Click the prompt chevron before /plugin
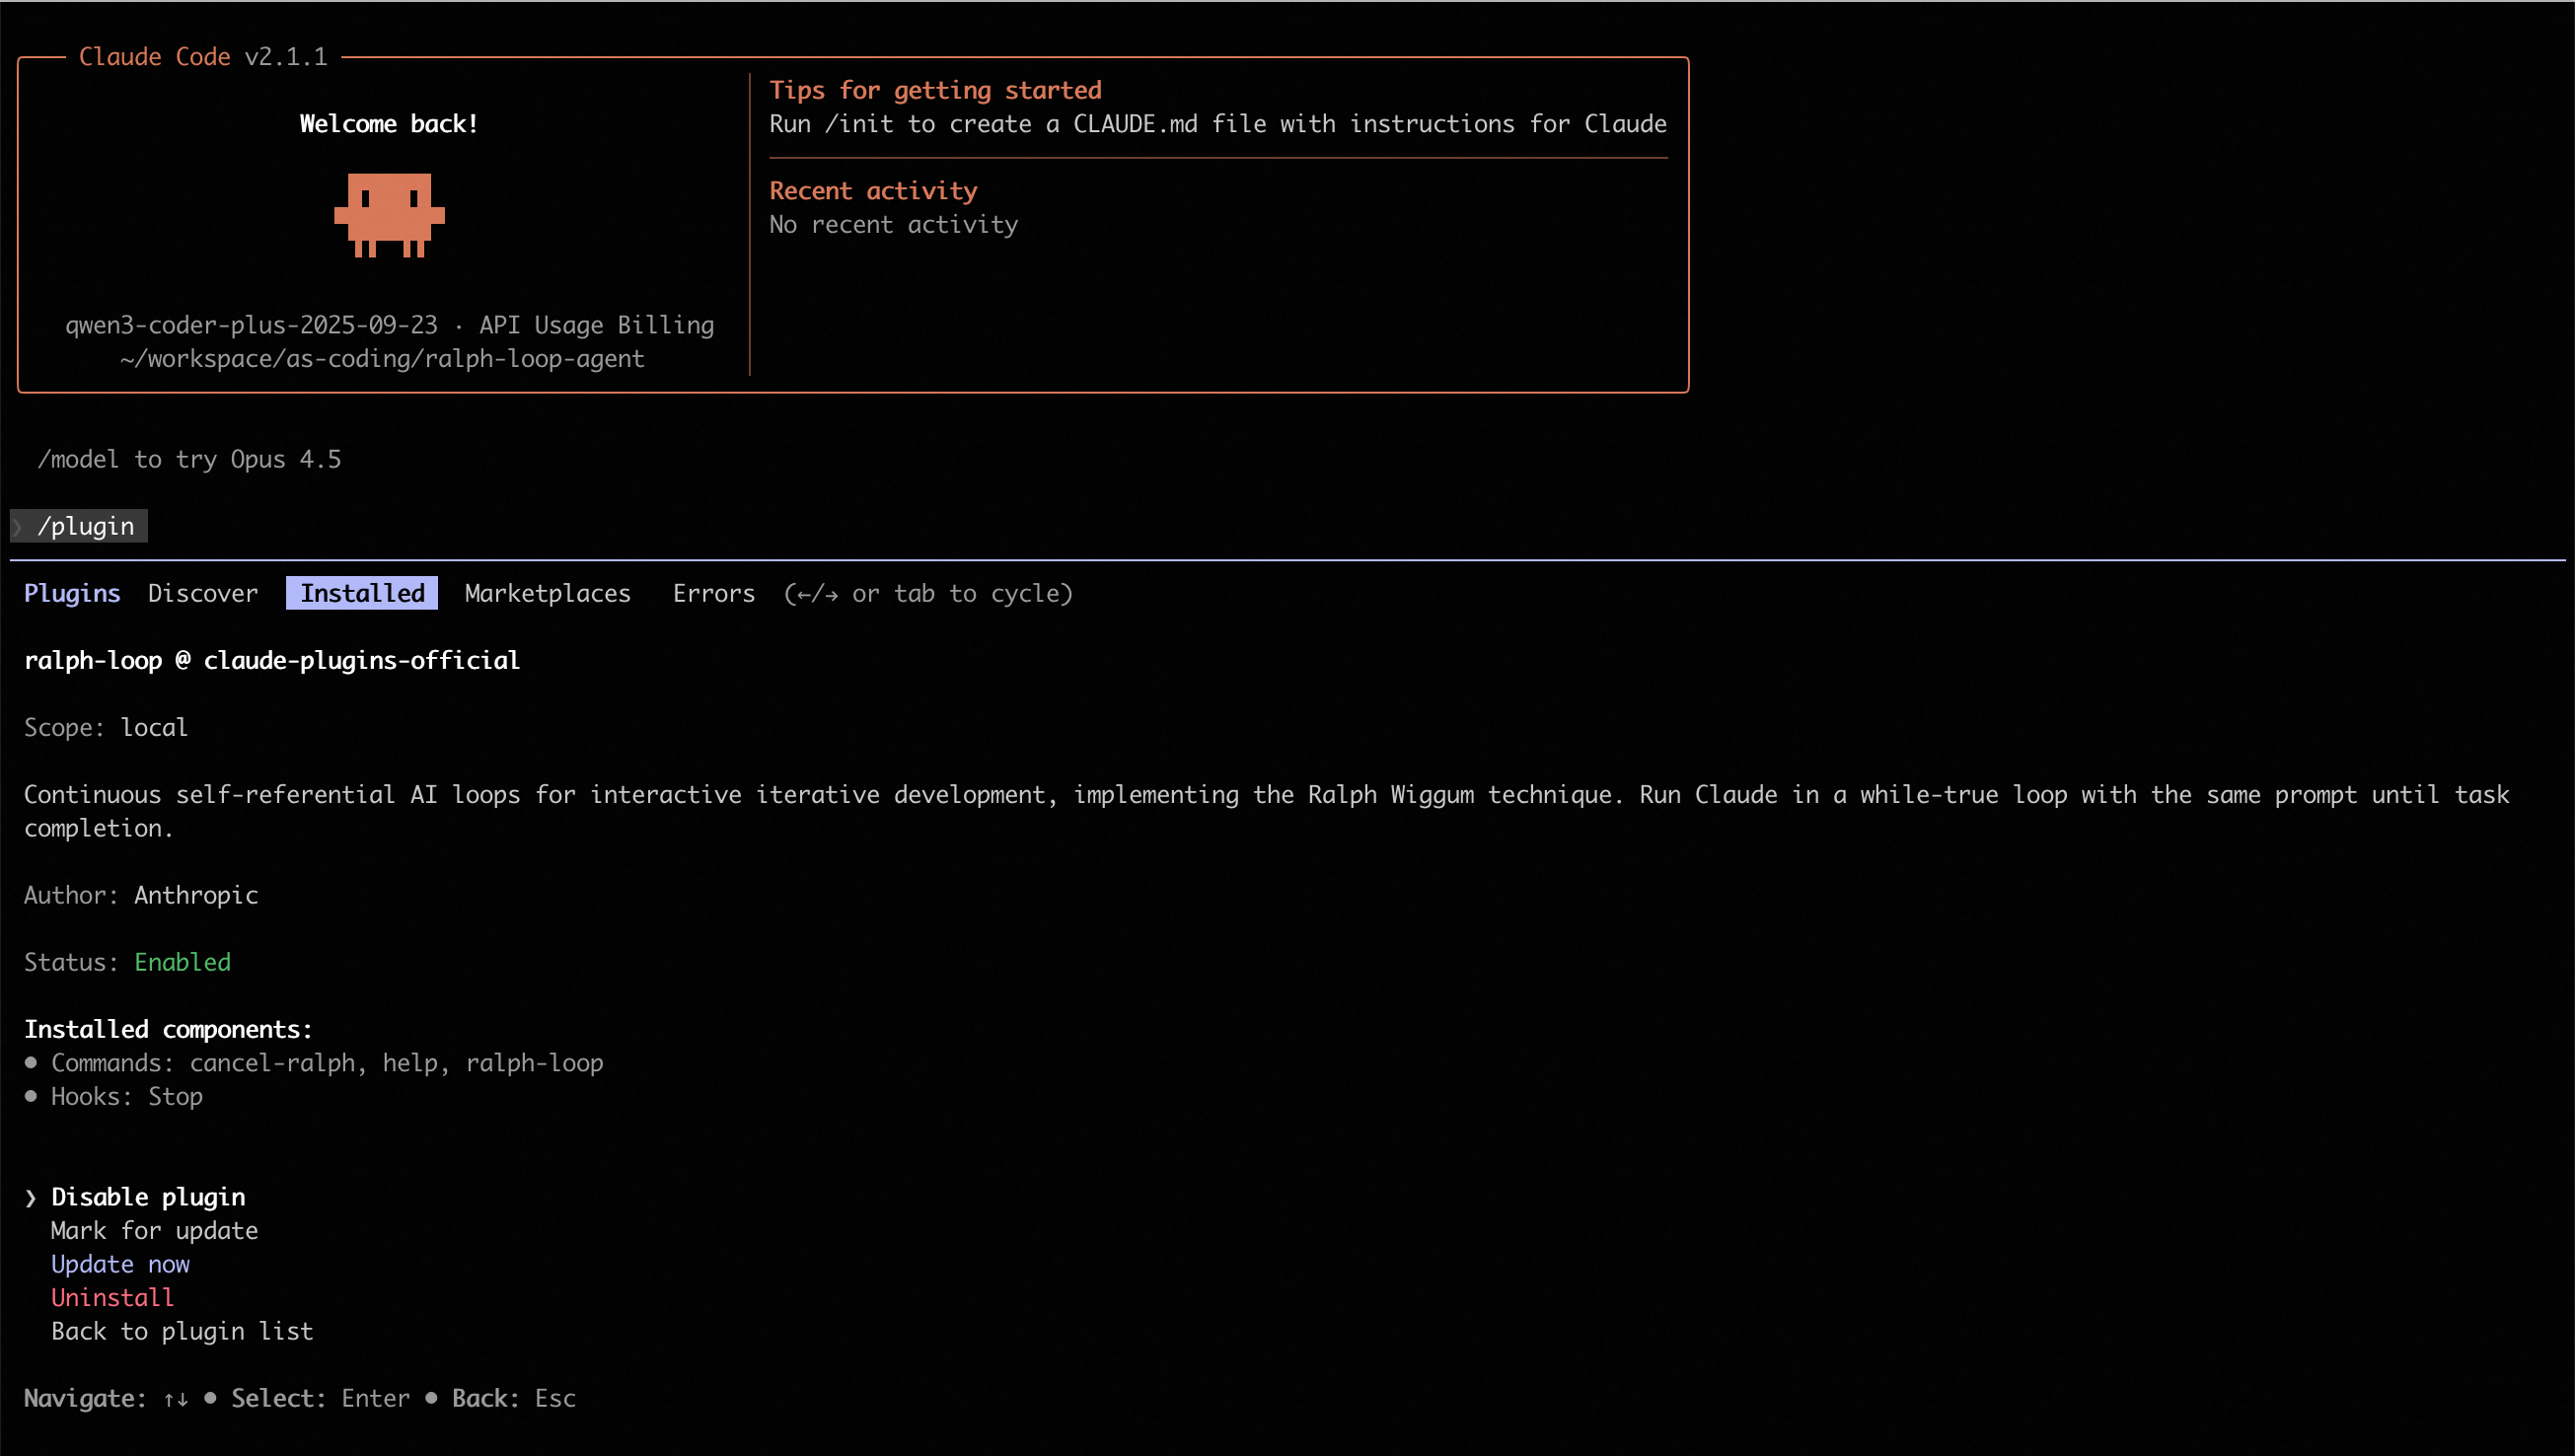The width and height of the screenshot is (2575, 1456). tap(18, 526)
